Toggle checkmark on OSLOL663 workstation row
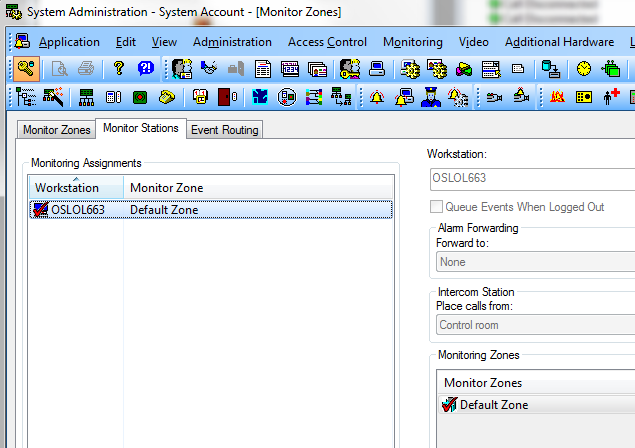Image resolution: width=635 pixels, height=448 pixels. click(40, 210)
